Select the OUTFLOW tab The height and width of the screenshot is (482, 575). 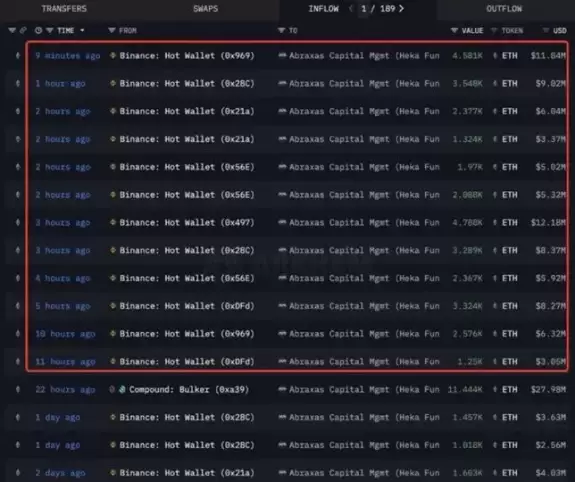point(504,8)
